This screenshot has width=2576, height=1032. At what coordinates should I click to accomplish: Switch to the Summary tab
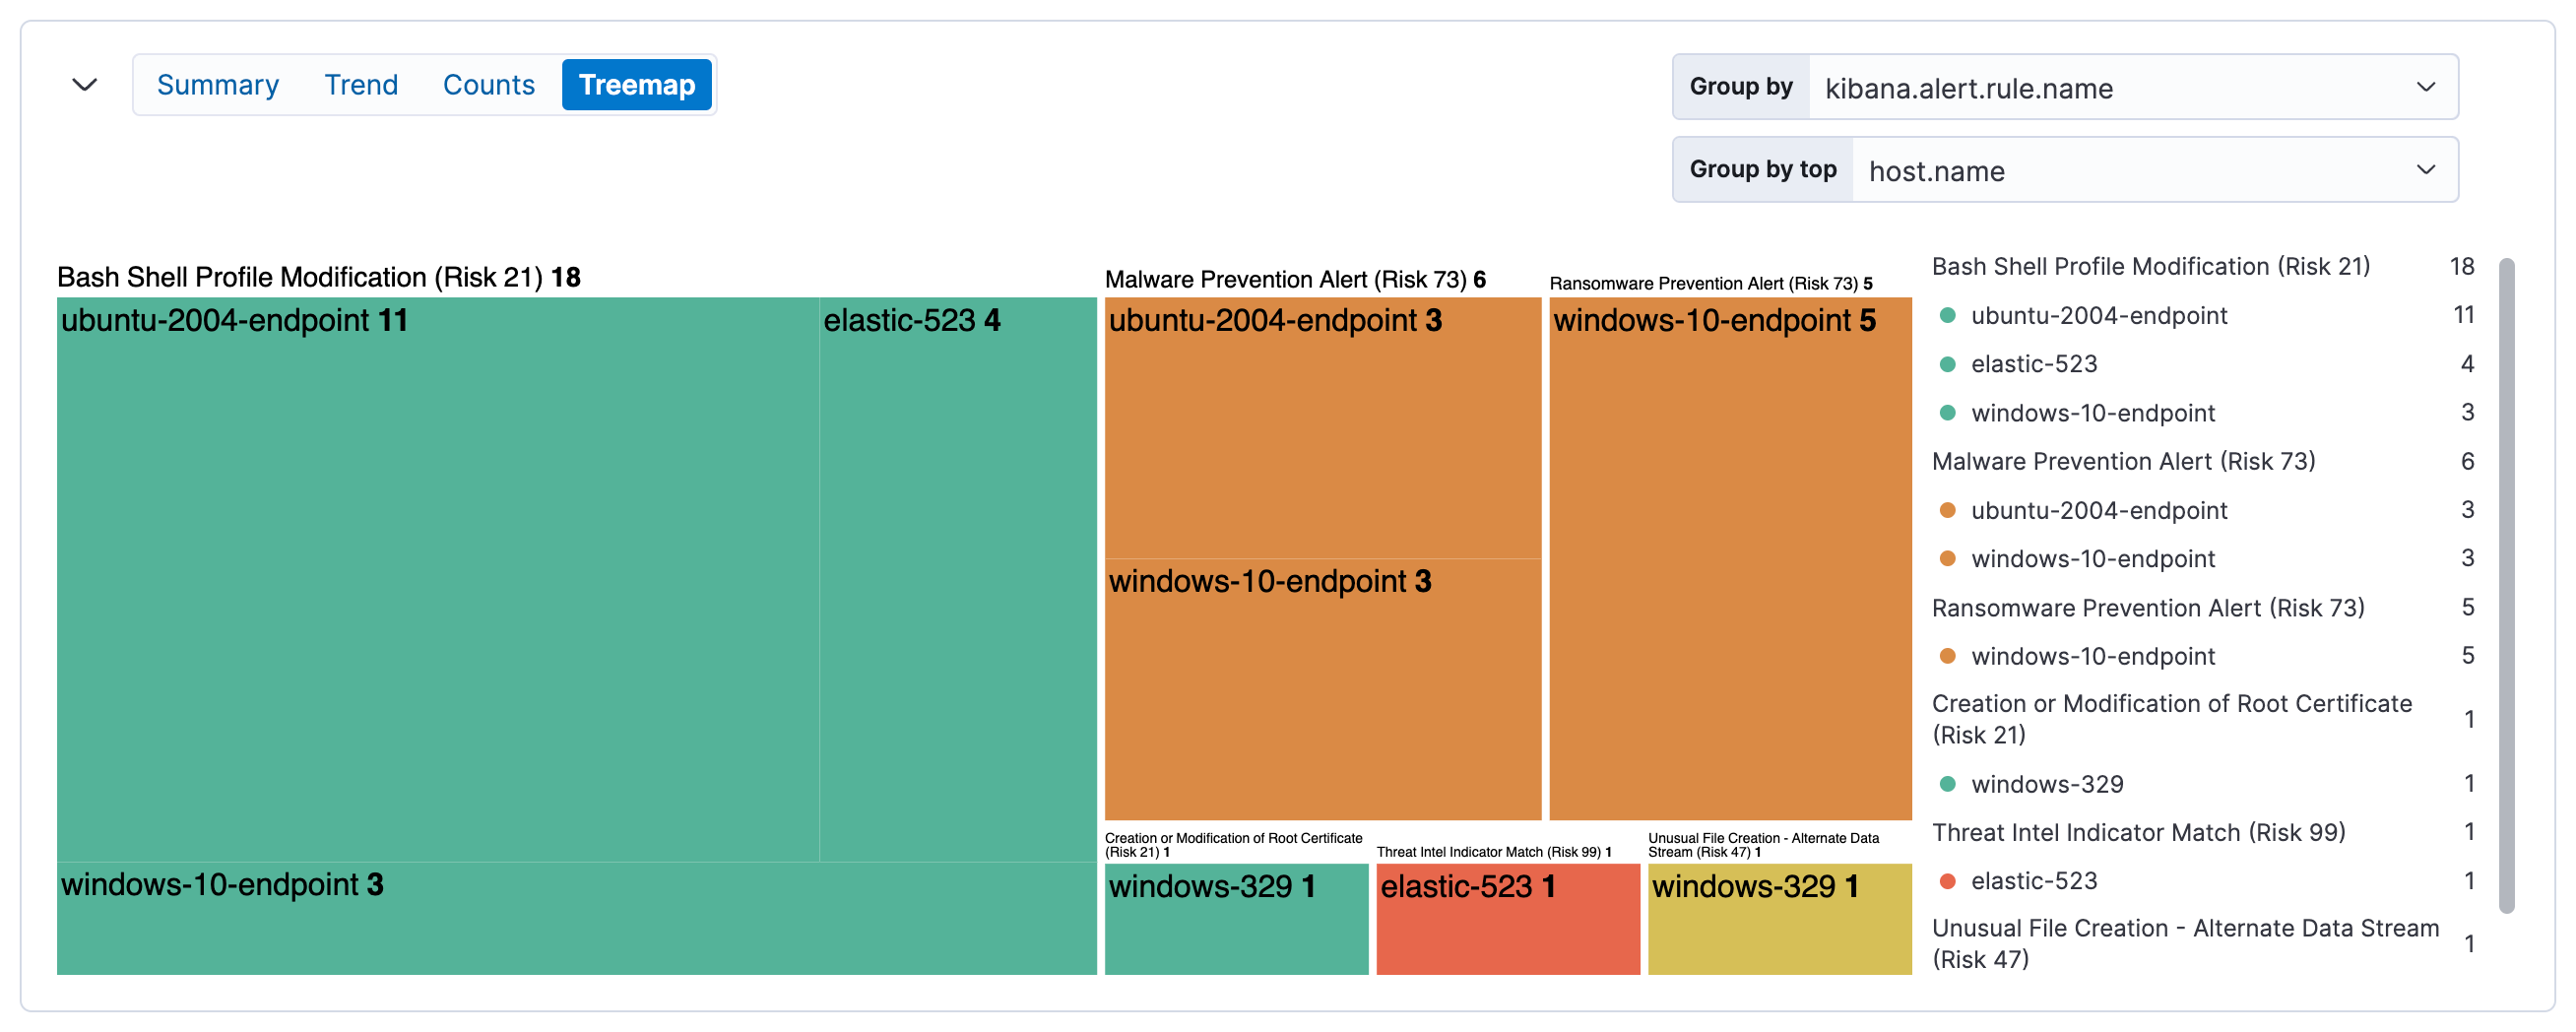pos(218,85)
